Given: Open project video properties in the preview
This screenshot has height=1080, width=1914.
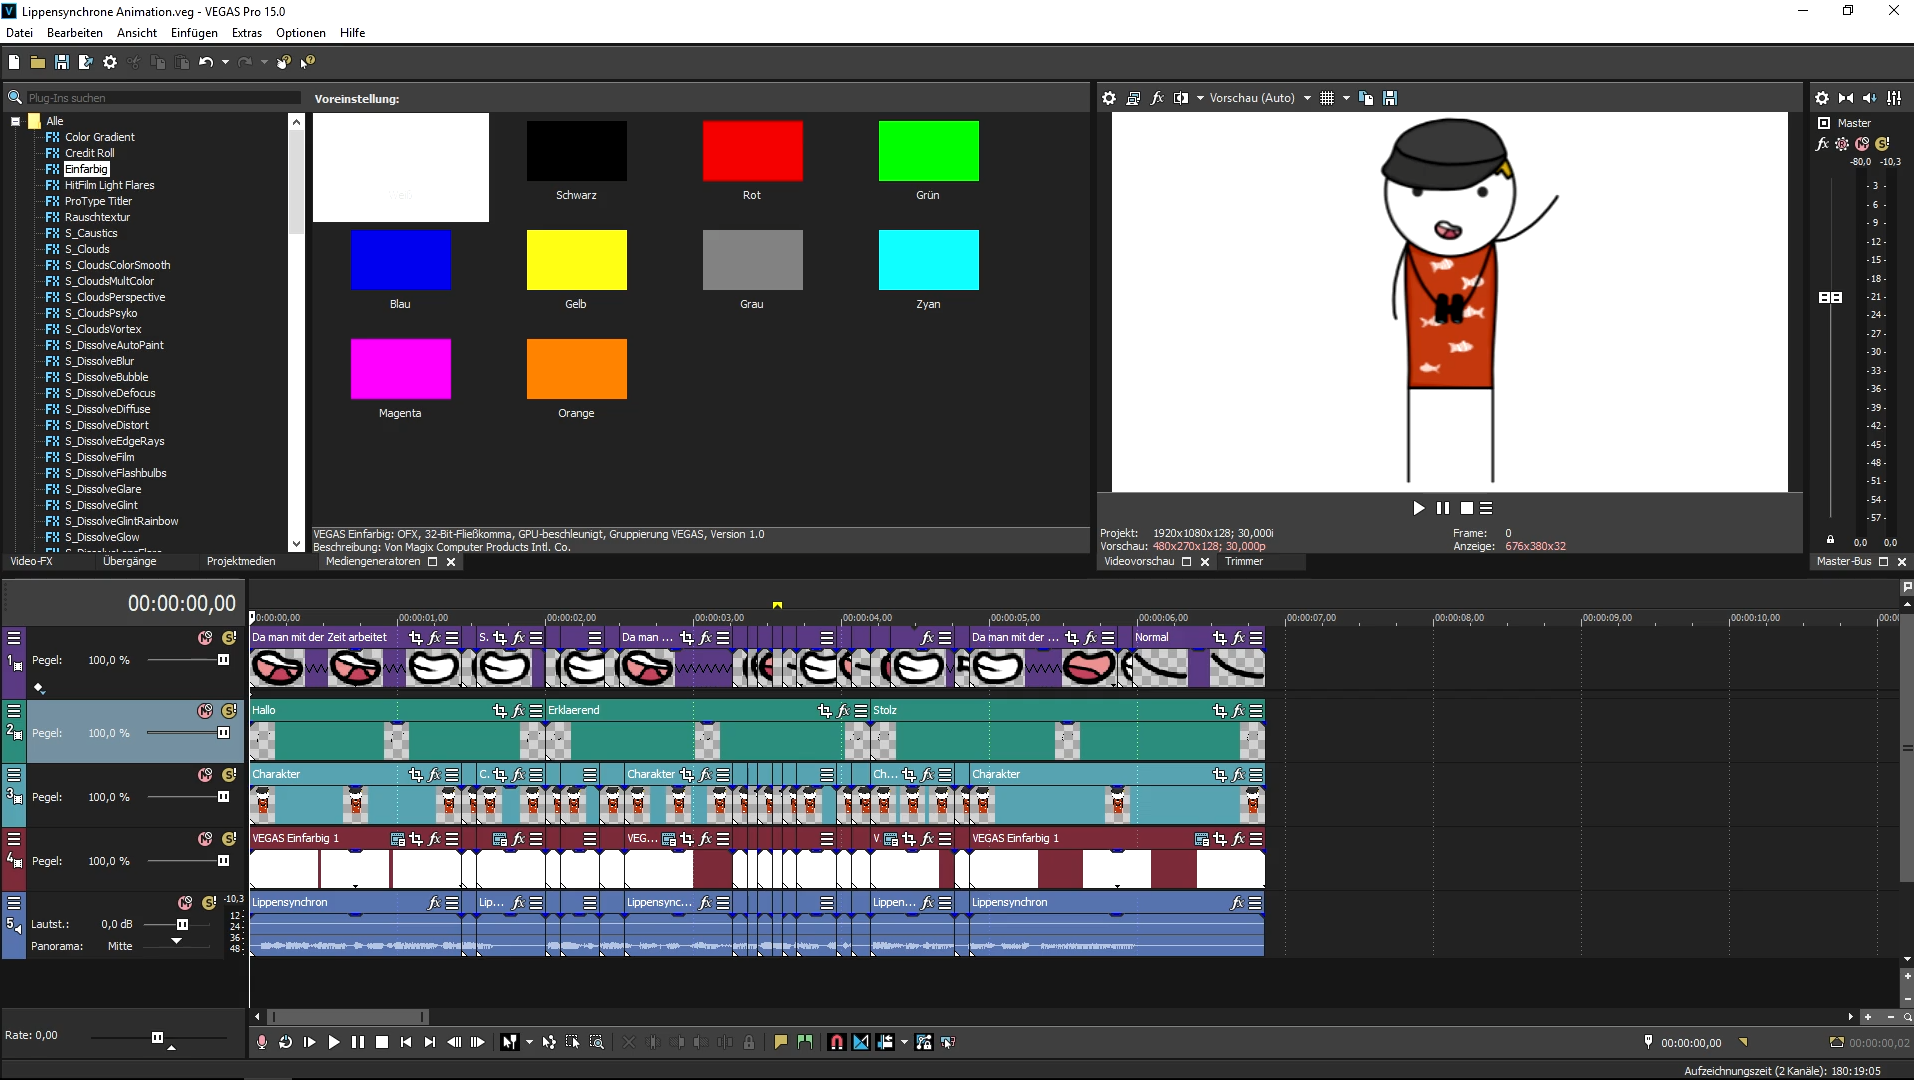Looking at the screenshot, I should click(1109, 98).
